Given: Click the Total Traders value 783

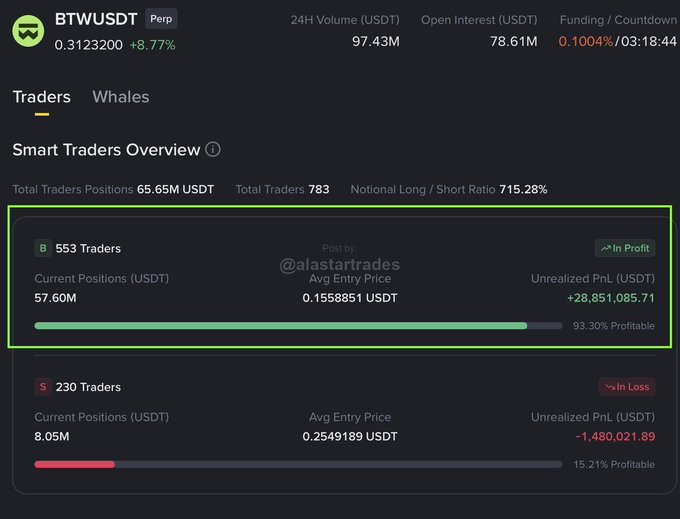Looking at the screenshot, I should [x=319, y=189].
